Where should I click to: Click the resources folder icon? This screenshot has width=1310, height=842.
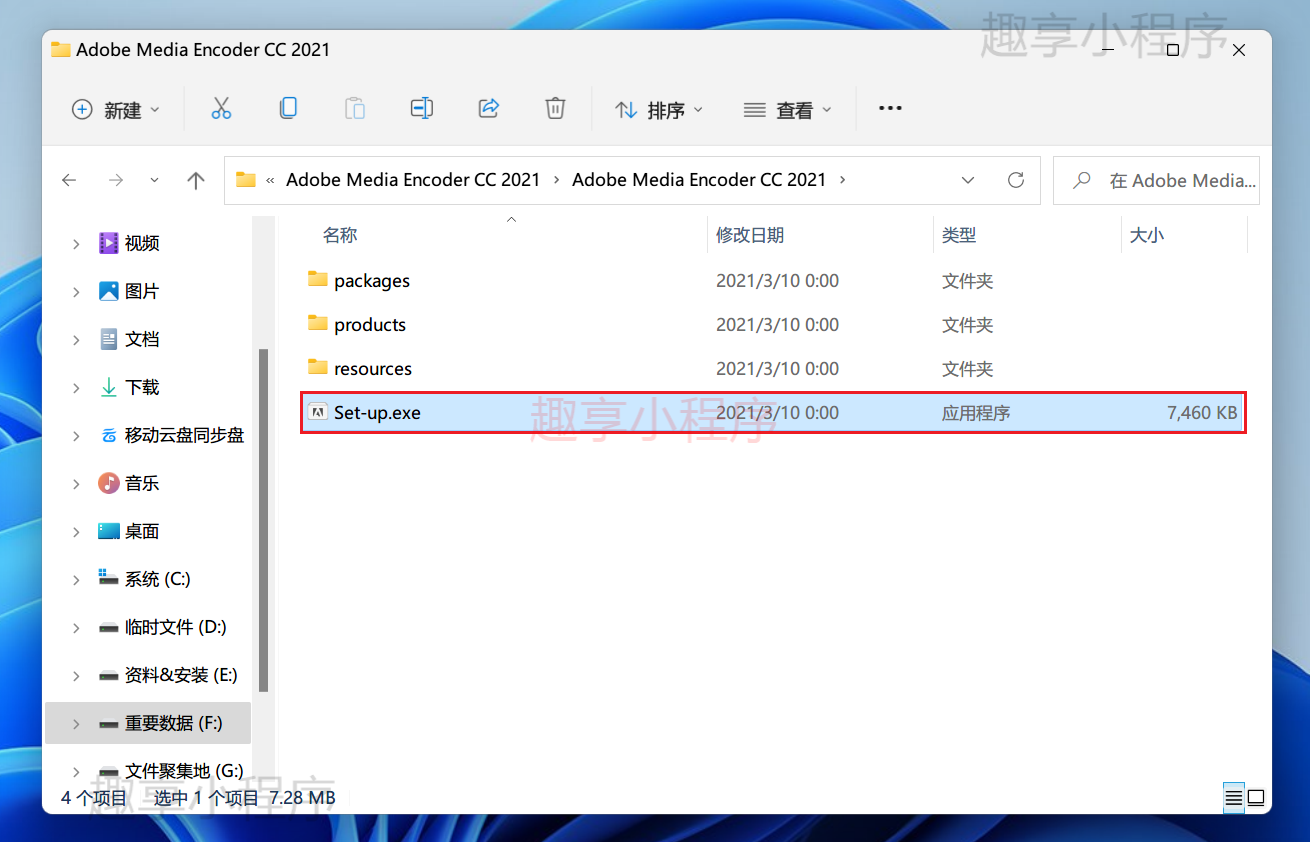(x=318, y=367)
